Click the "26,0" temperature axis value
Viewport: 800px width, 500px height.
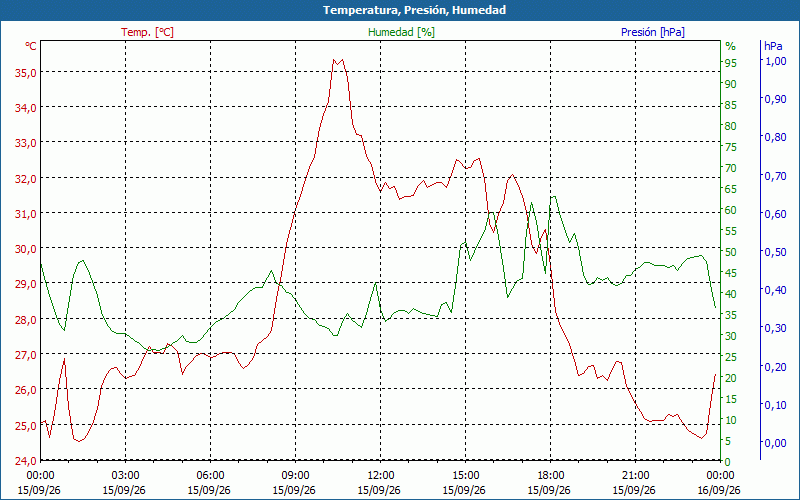point(26,390)
